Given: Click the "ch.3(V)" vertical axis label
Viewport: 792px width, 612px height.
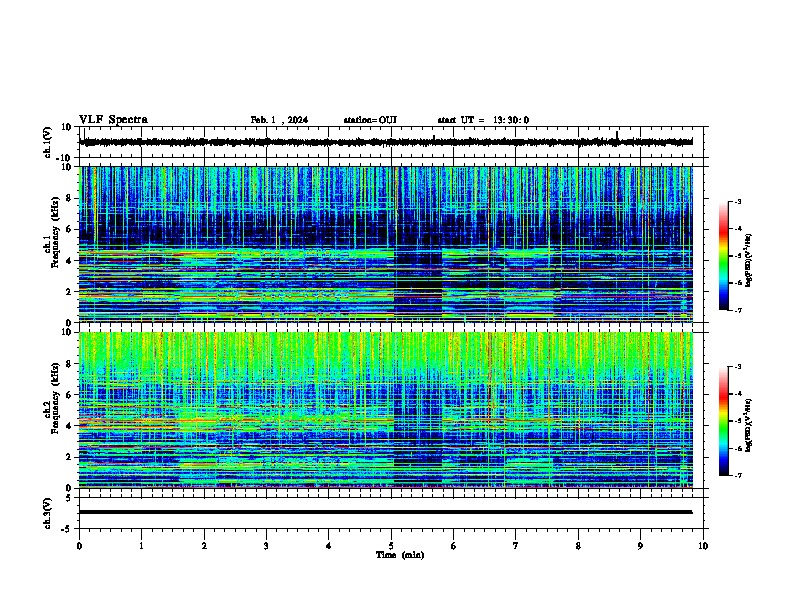Looking at the screenshot, I should point(48,513).
